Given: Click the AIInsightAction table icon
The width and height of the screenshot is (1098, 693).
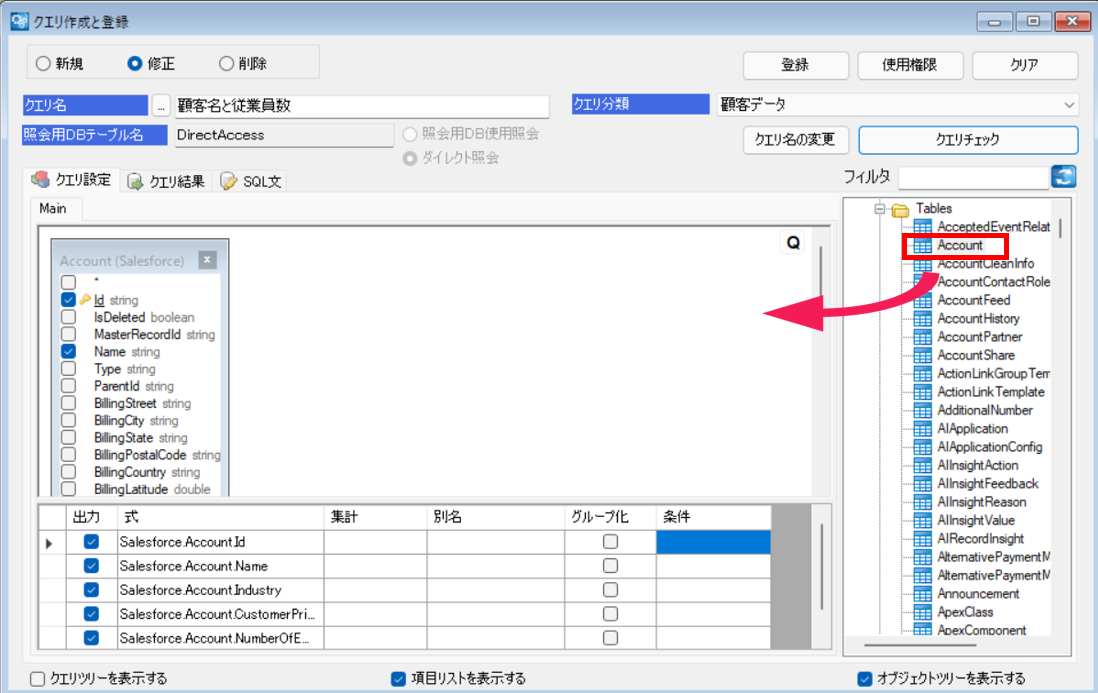Looking at the screenshot, I should [923, 466].
